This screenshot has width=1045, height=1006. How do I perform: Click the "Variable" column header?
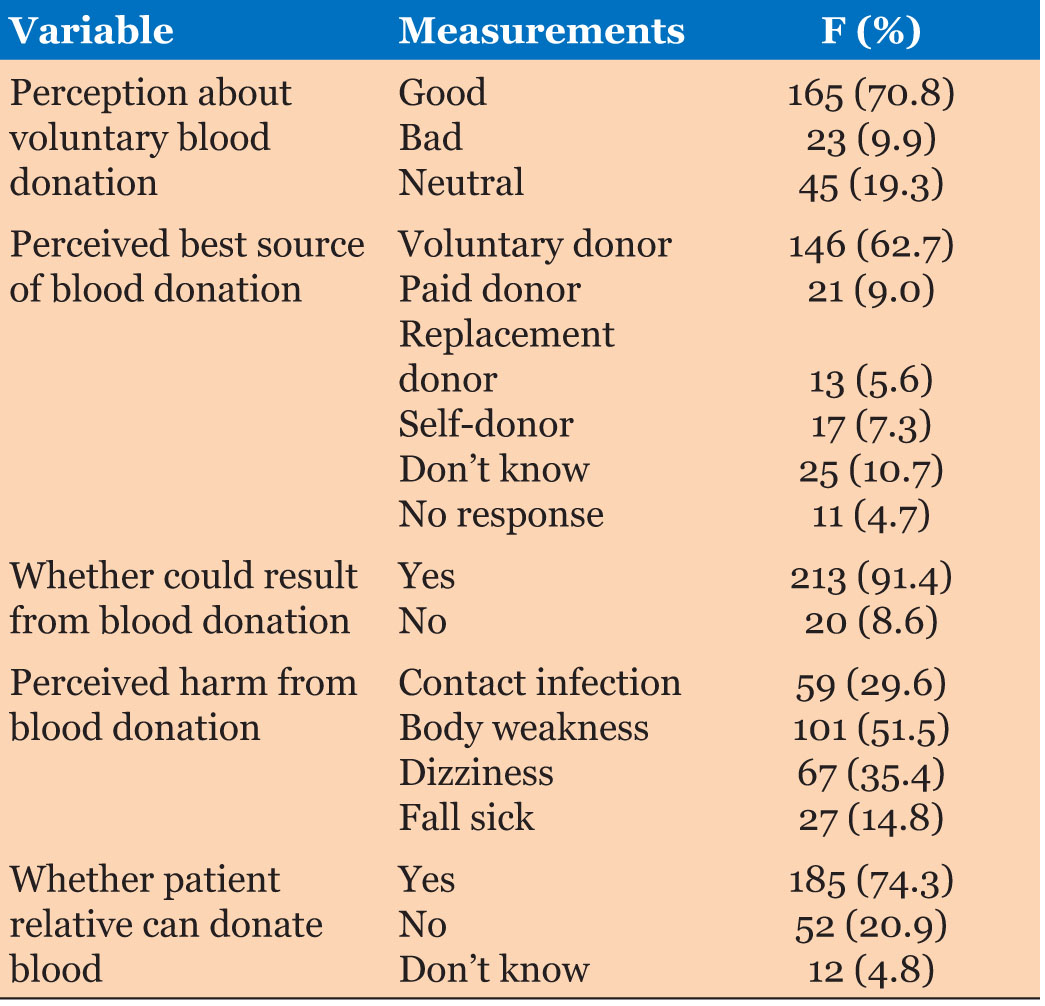point(92,31)
